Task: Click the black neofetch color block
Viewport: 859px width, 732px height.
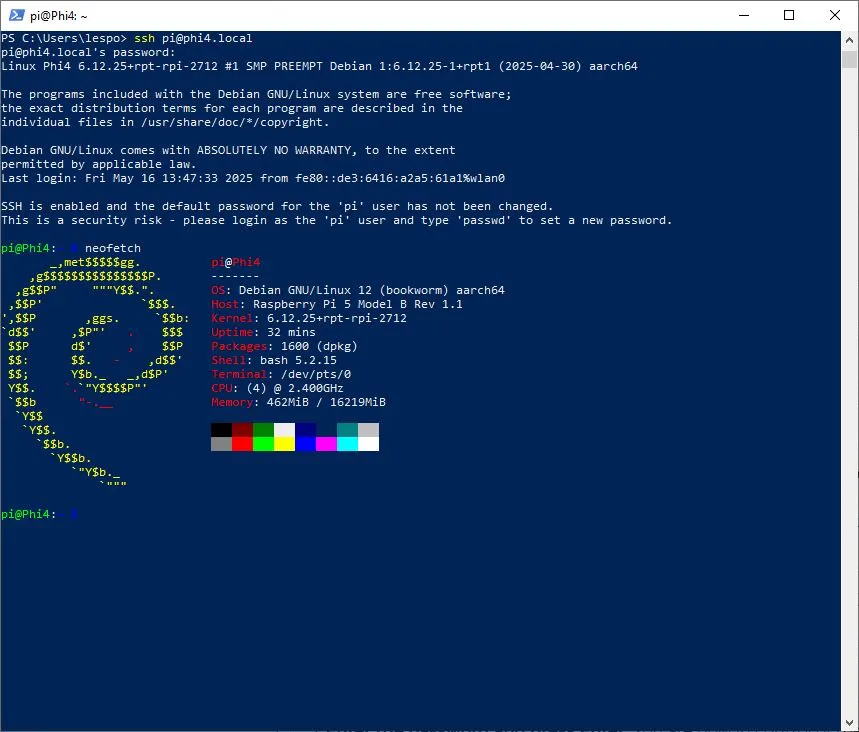Action: [x=221, y=430]
